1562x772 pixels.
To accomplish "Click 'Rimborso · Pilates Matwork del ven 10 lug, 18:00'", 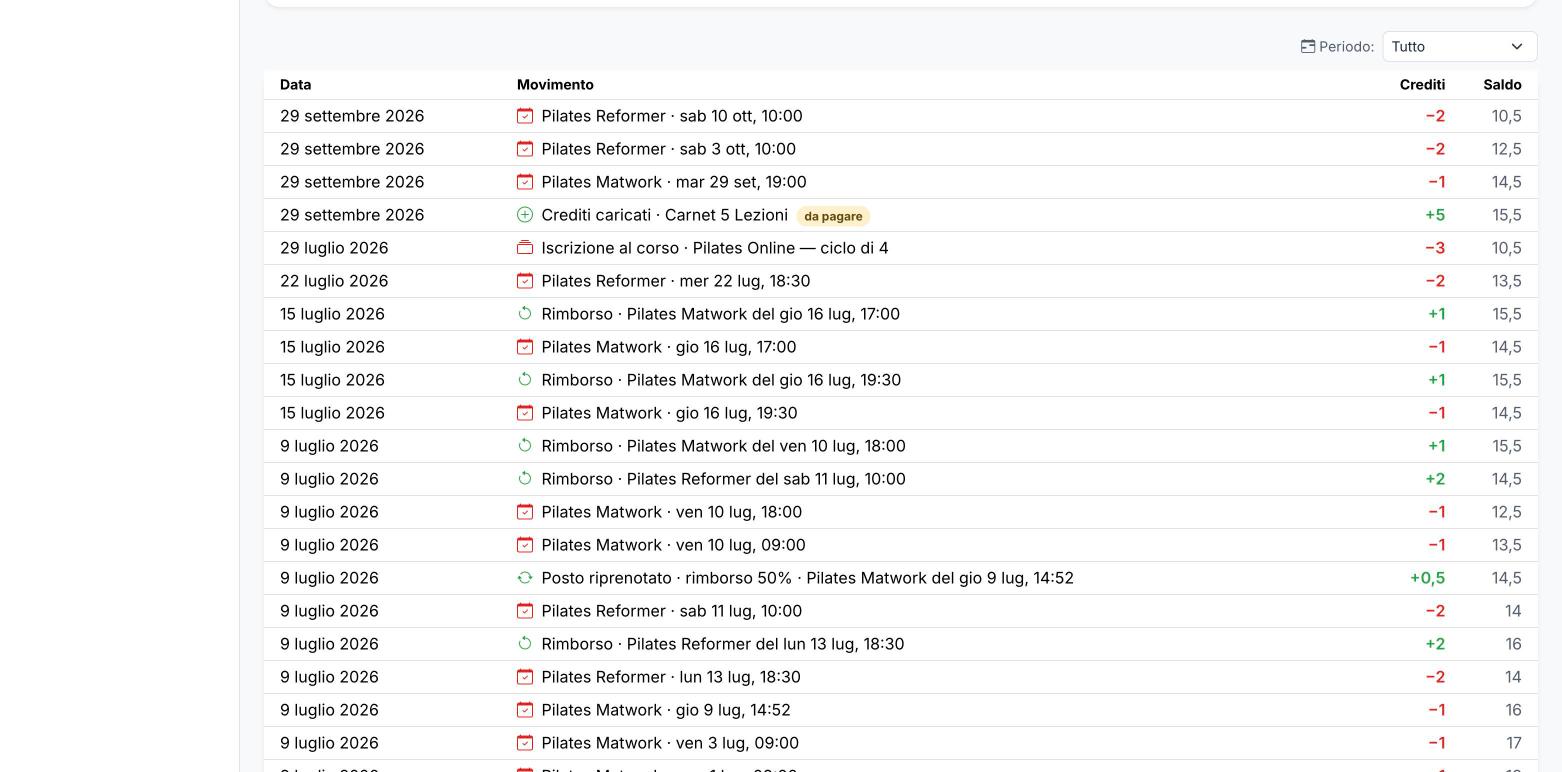I will (x=724, y=446).
